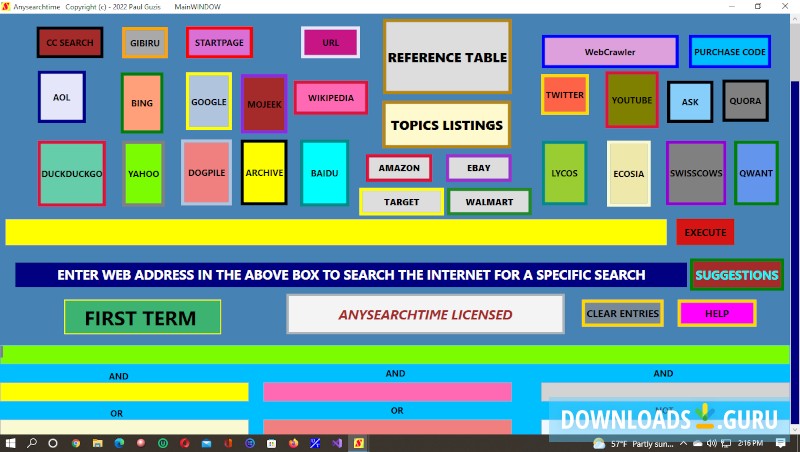
Task: Focus the pink AND term field
Action: tap(387, 392)
